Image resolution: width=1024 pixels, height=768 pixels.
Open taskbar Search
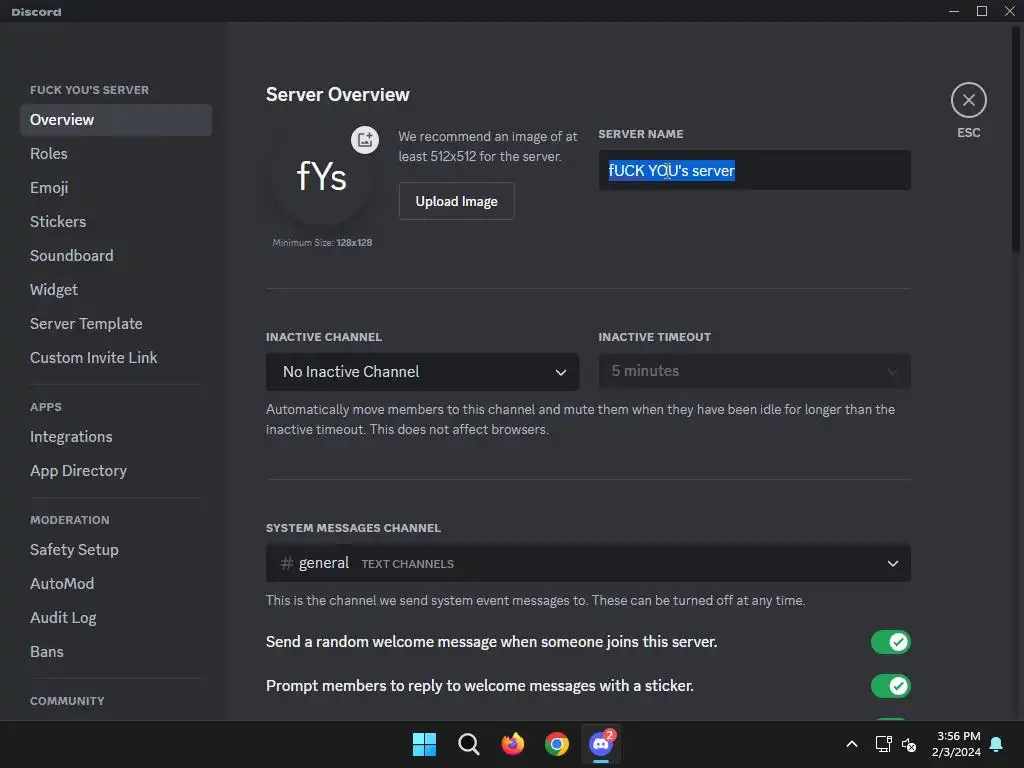(468, 744)
